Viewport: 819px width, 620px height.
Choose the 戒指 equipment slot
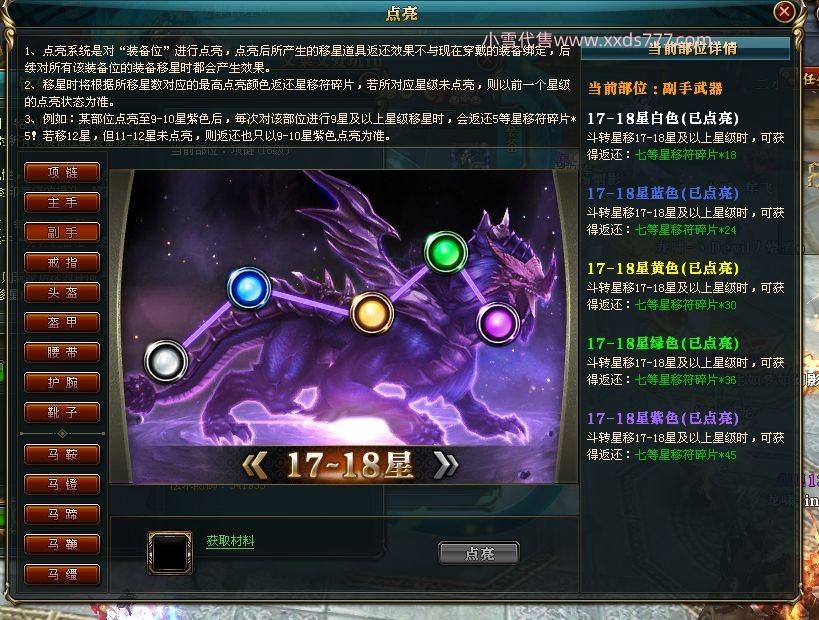(62, 263)
